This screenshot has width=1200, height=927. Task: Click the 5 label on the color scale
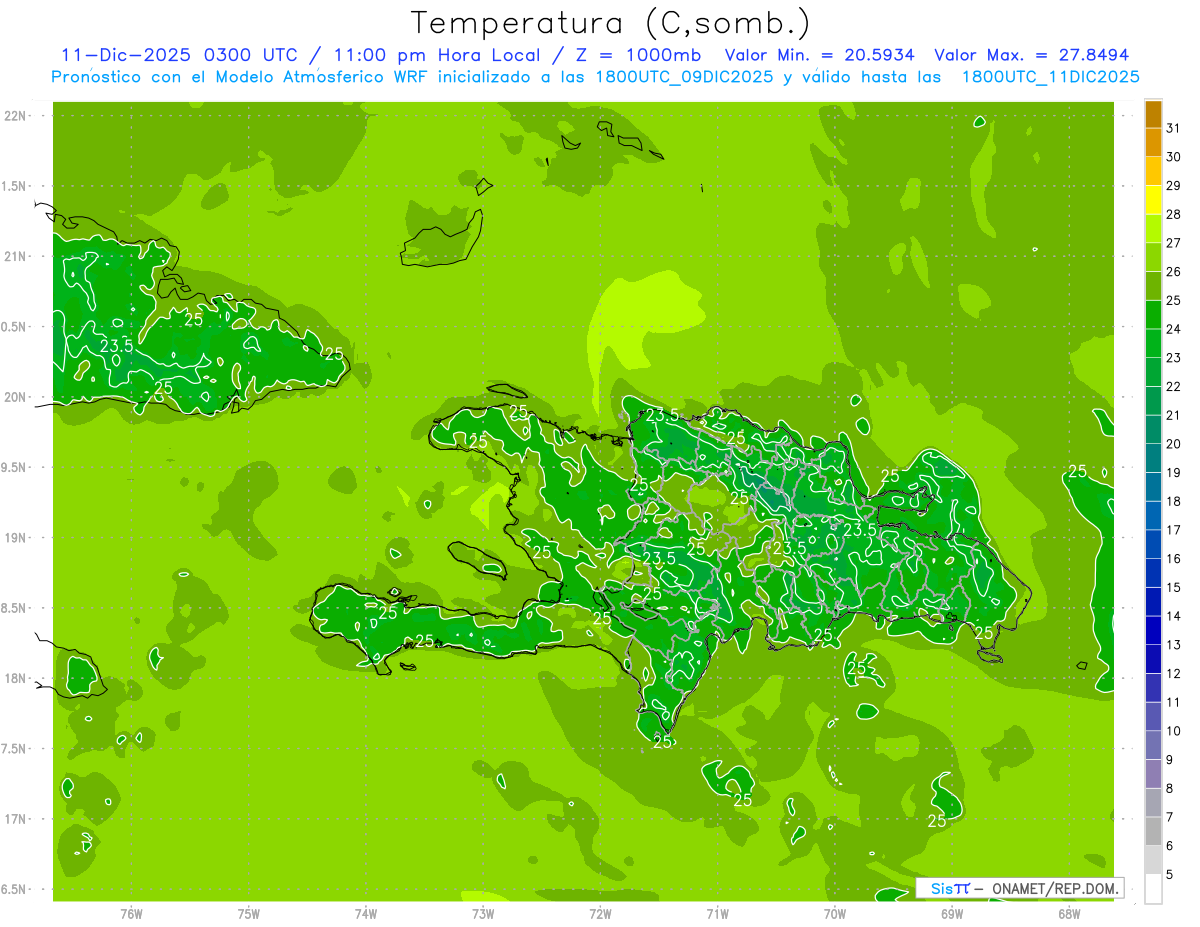[1171, 875]
